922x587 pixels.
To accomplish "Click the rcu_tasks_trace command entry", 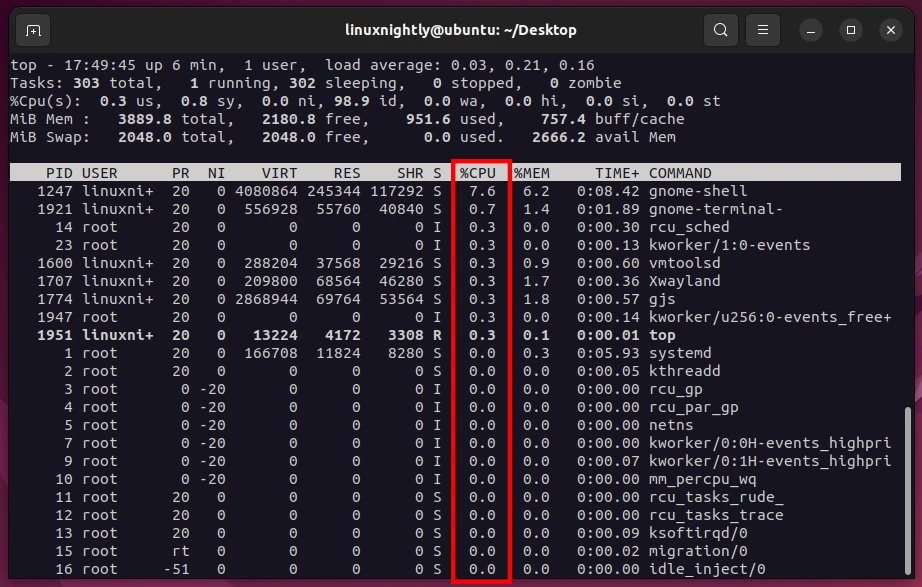I will (716, 515).
